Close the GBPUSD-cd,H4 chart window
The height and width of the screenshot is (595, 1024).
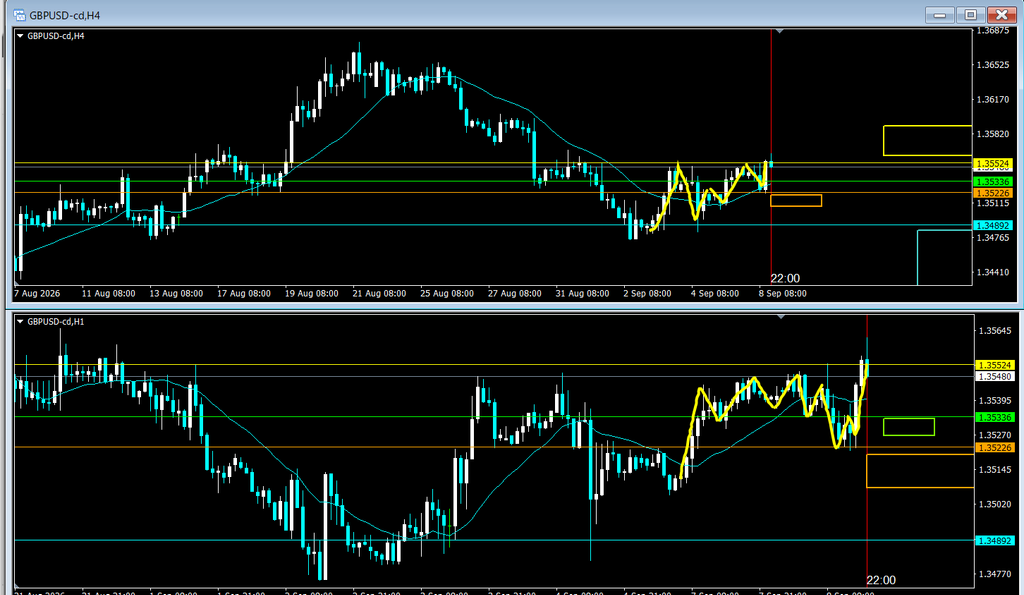pos(1001,14)
